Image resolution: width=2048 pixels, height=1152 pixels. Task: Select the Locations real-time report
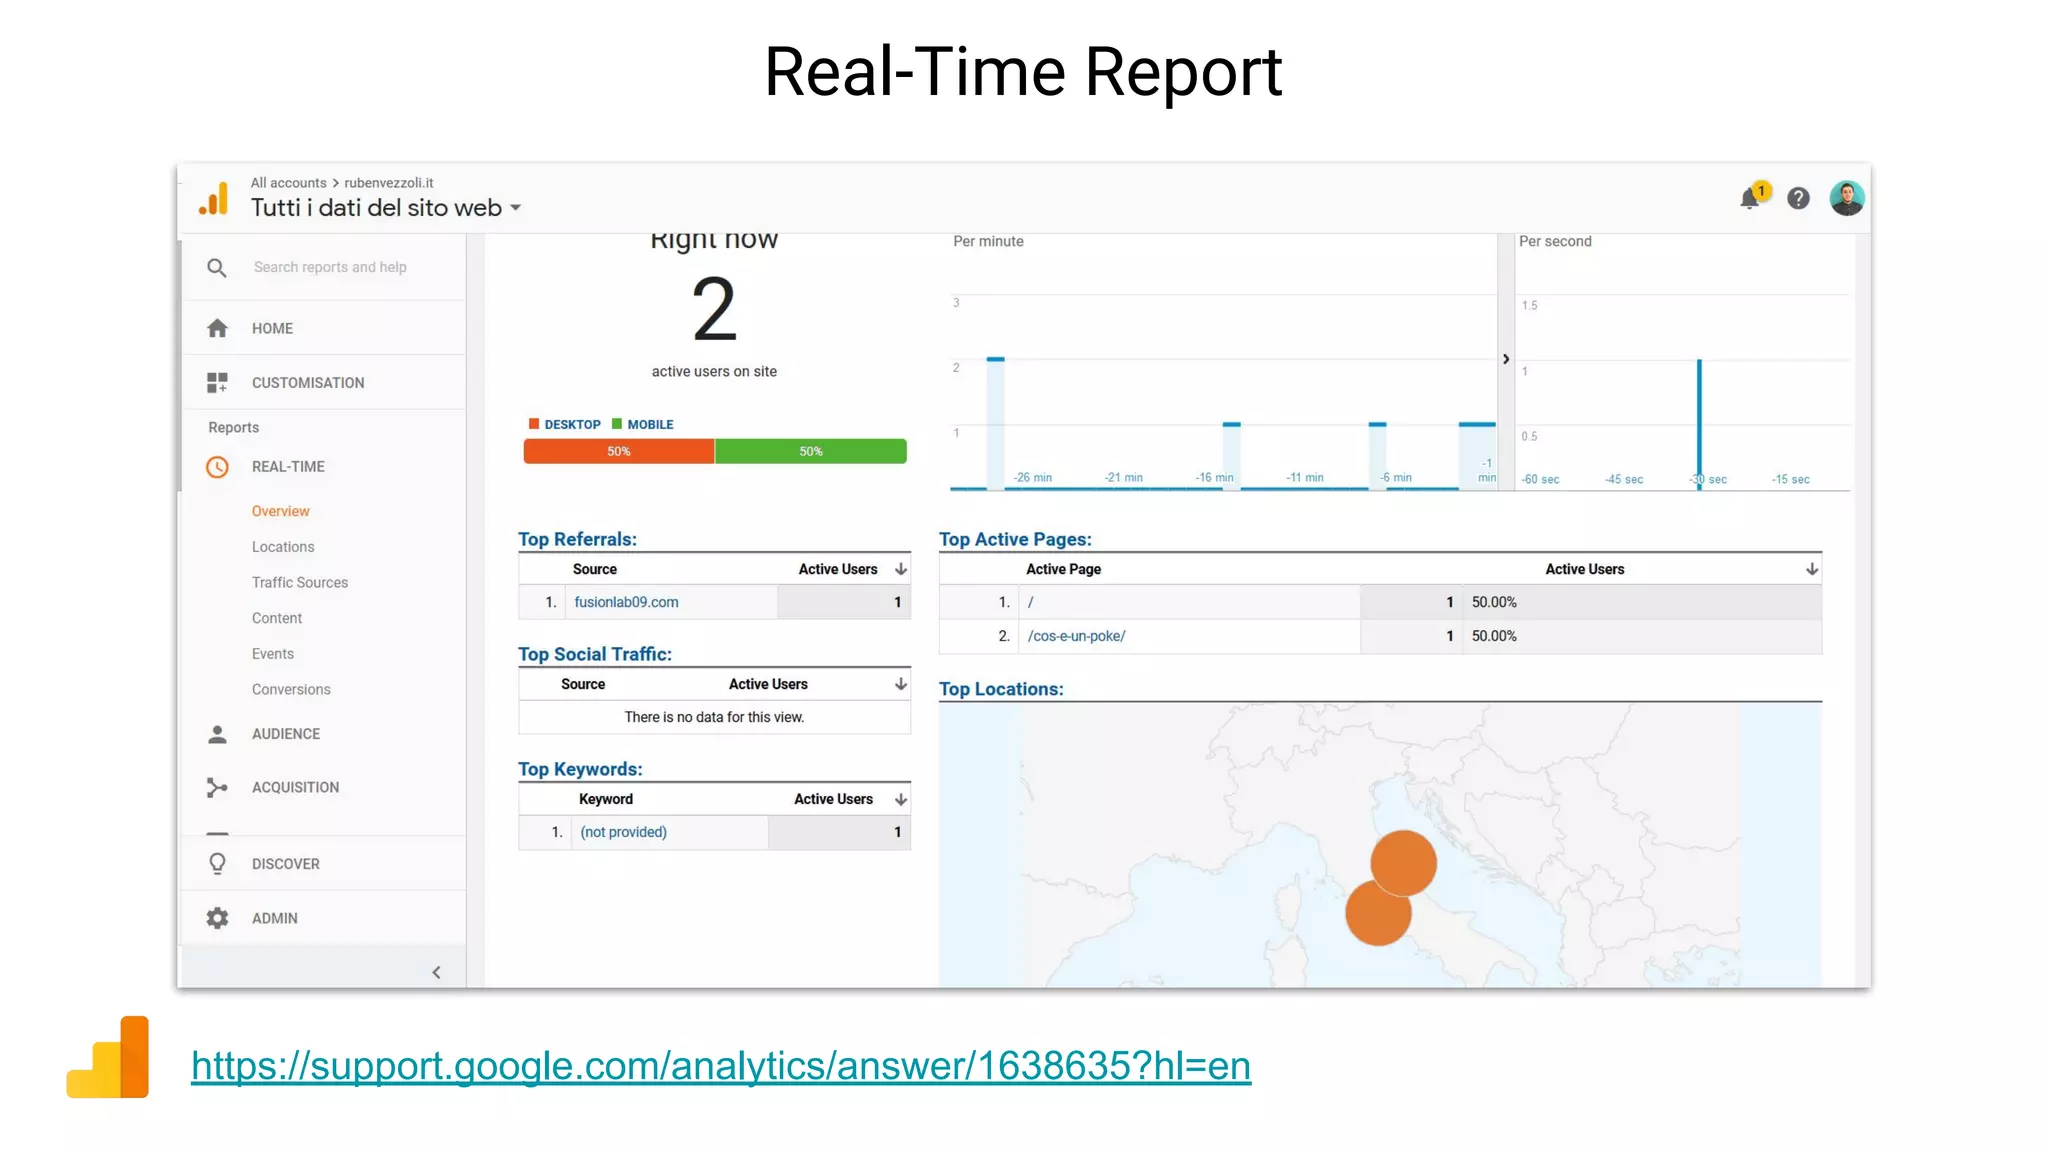[x=283, y=547]
